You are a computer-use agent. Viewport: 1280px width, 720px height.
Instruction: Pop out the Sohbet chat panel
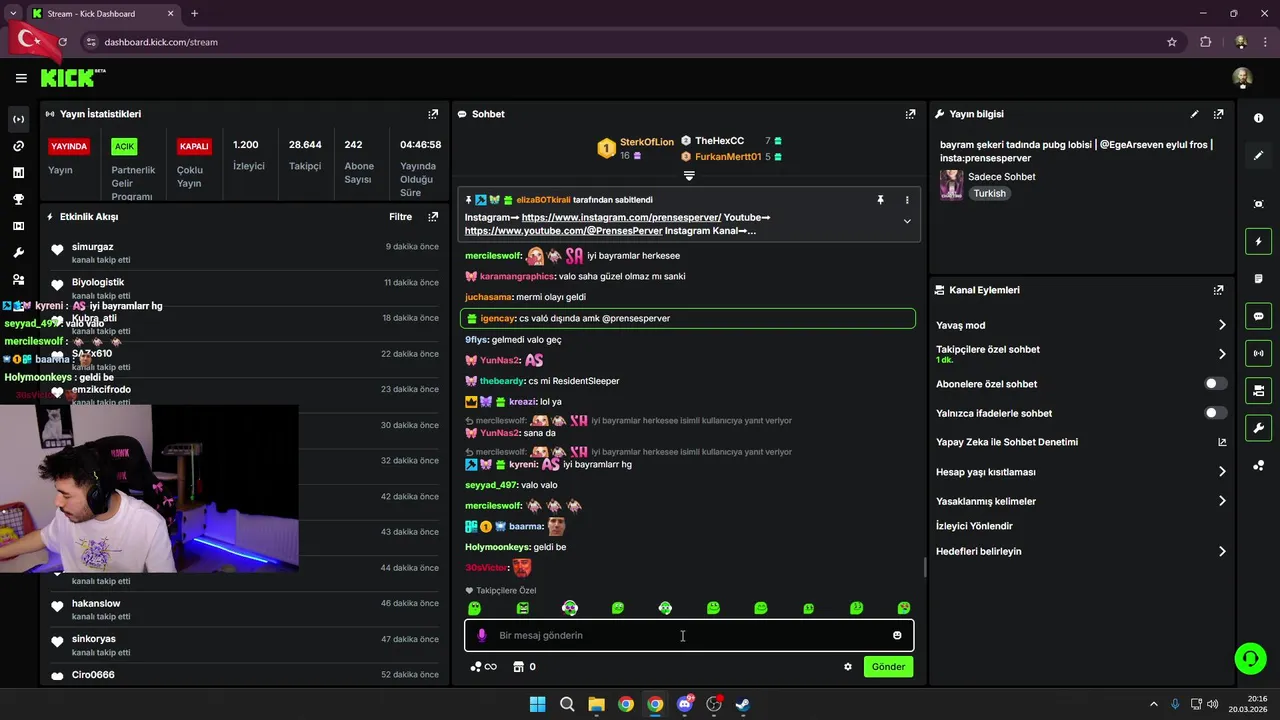pyautogui.click(x=910, y=114)
